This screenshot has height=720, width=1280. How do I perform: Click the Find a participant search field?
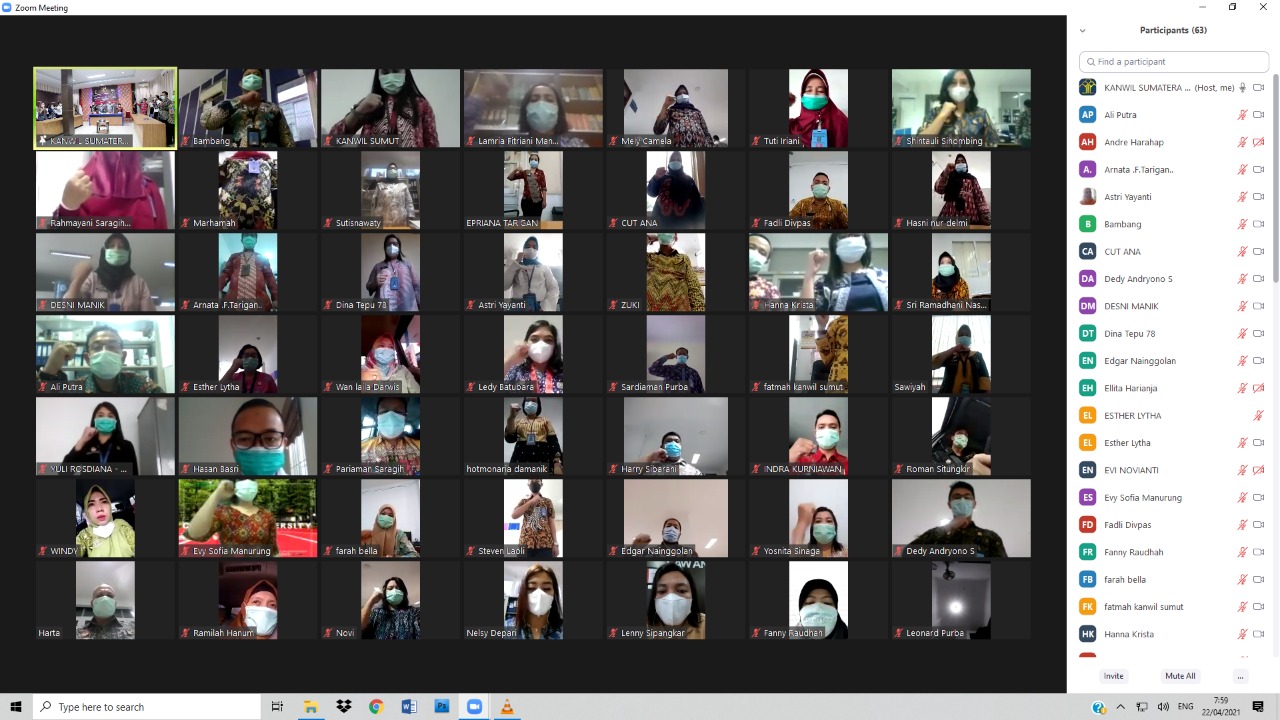[x=1174, y=62]
